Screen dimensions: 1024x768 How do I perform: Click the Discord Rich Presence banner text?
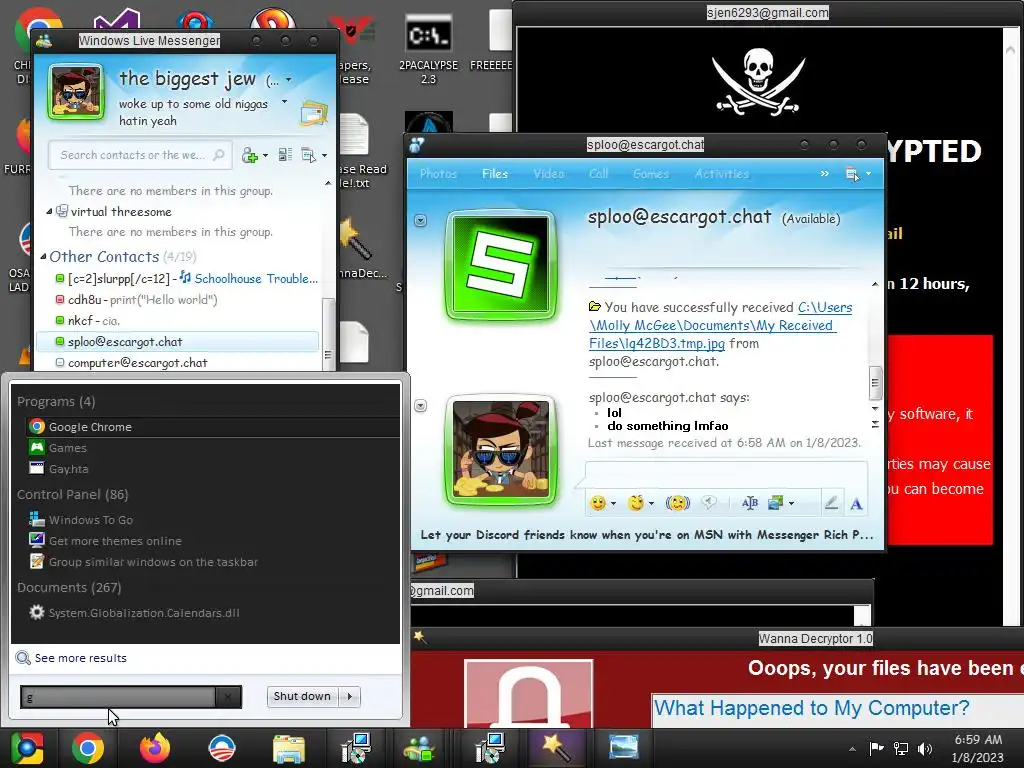(647, 535)
